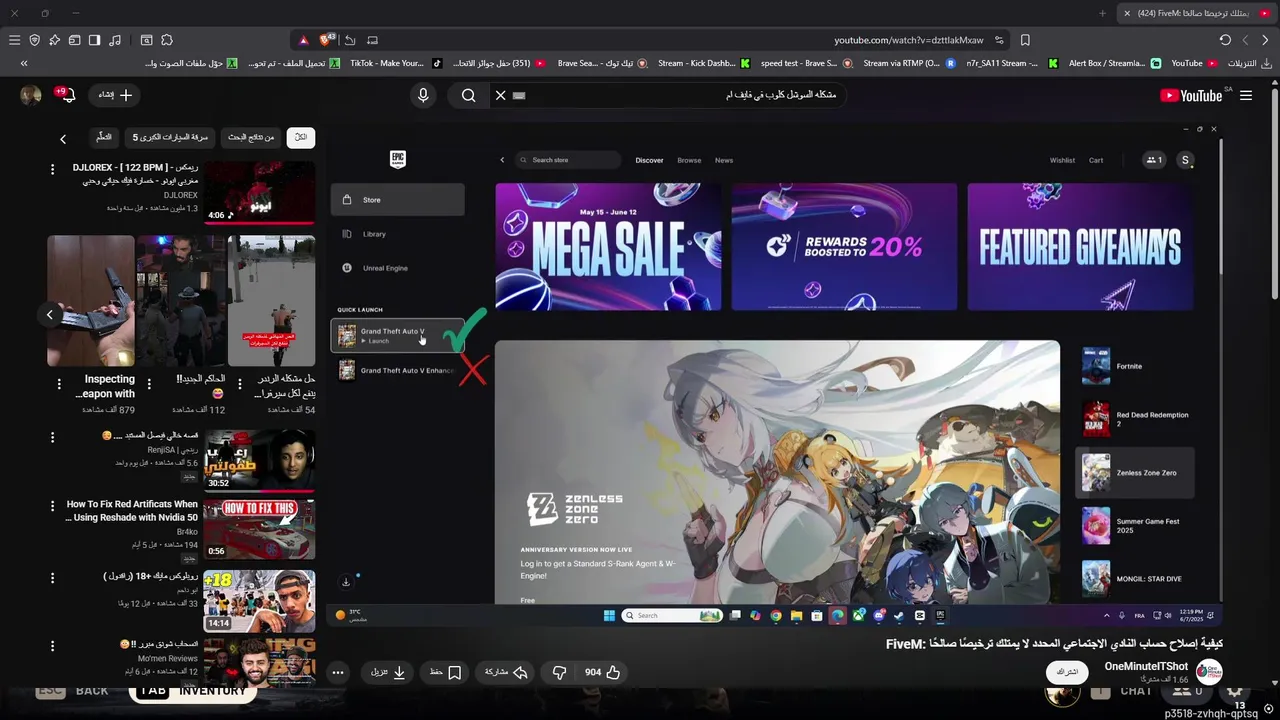The width and height of the screenshot is (1280, 720).
Task: Clear the YouTube search box text
Action: pos(501,95)
